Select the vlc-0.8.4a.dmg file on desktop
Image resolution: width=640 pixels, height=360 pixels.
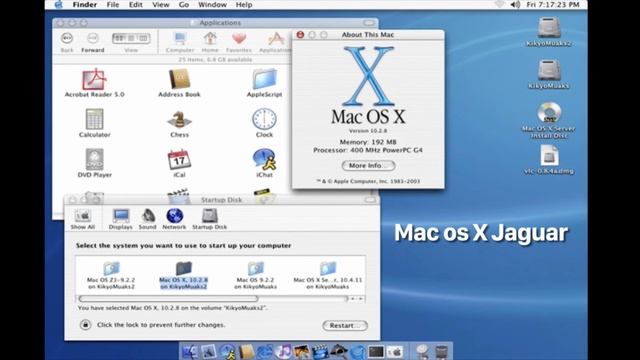549,160
